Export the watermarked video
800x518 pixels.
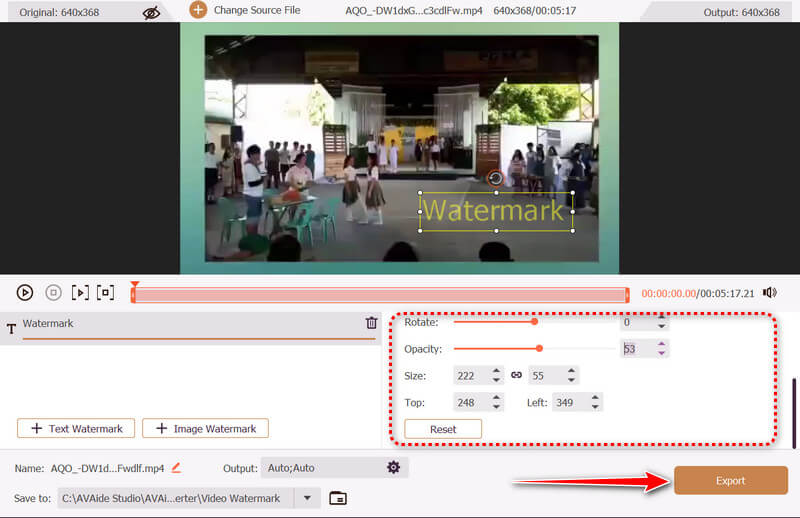731,480
